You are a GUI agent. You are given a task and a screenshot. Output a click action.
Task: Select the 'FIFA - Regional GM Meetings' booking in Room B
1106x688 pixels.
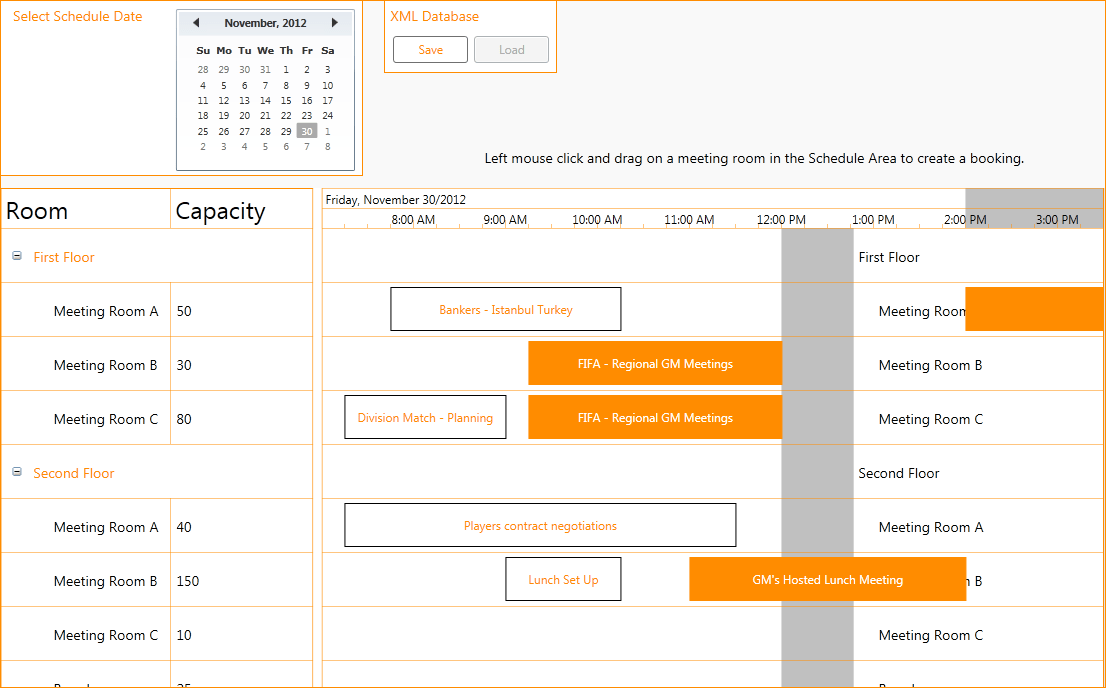(654, 363)
